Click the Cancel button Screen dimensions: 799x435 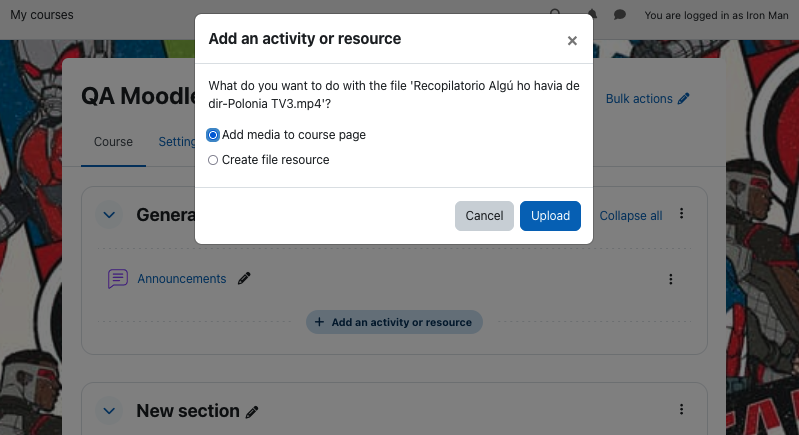[x=484, y=216]
